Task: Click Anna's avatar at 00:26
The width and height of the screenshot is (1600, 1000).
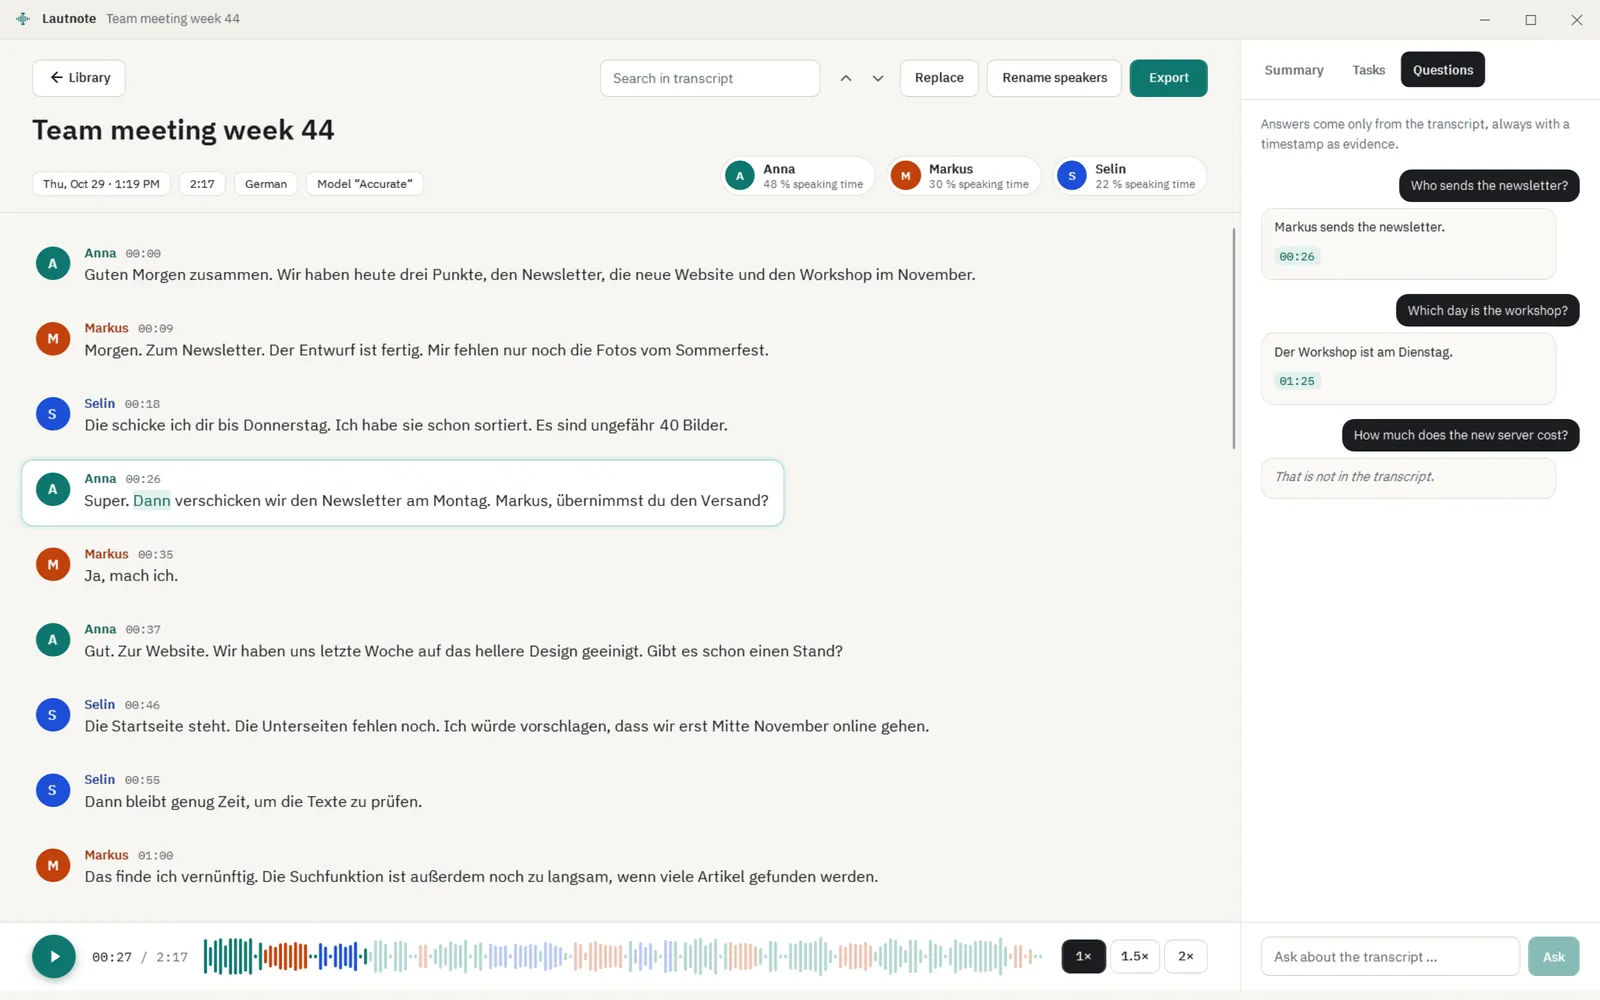Action: tap(53, 489)
